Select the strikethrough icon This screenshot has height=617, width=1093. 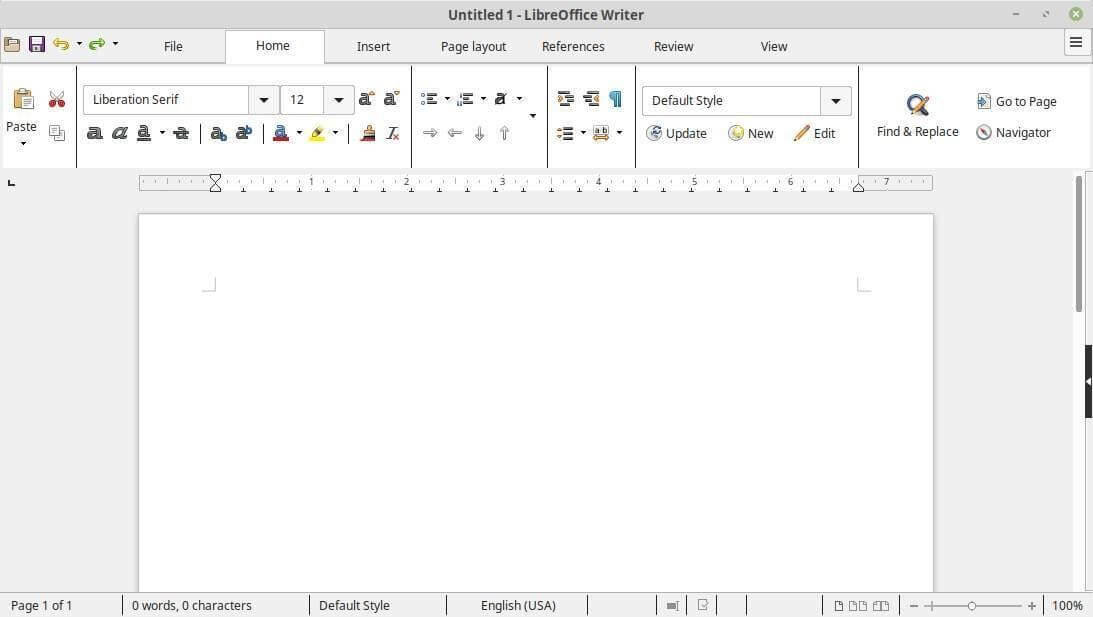[x=181, y=133]
